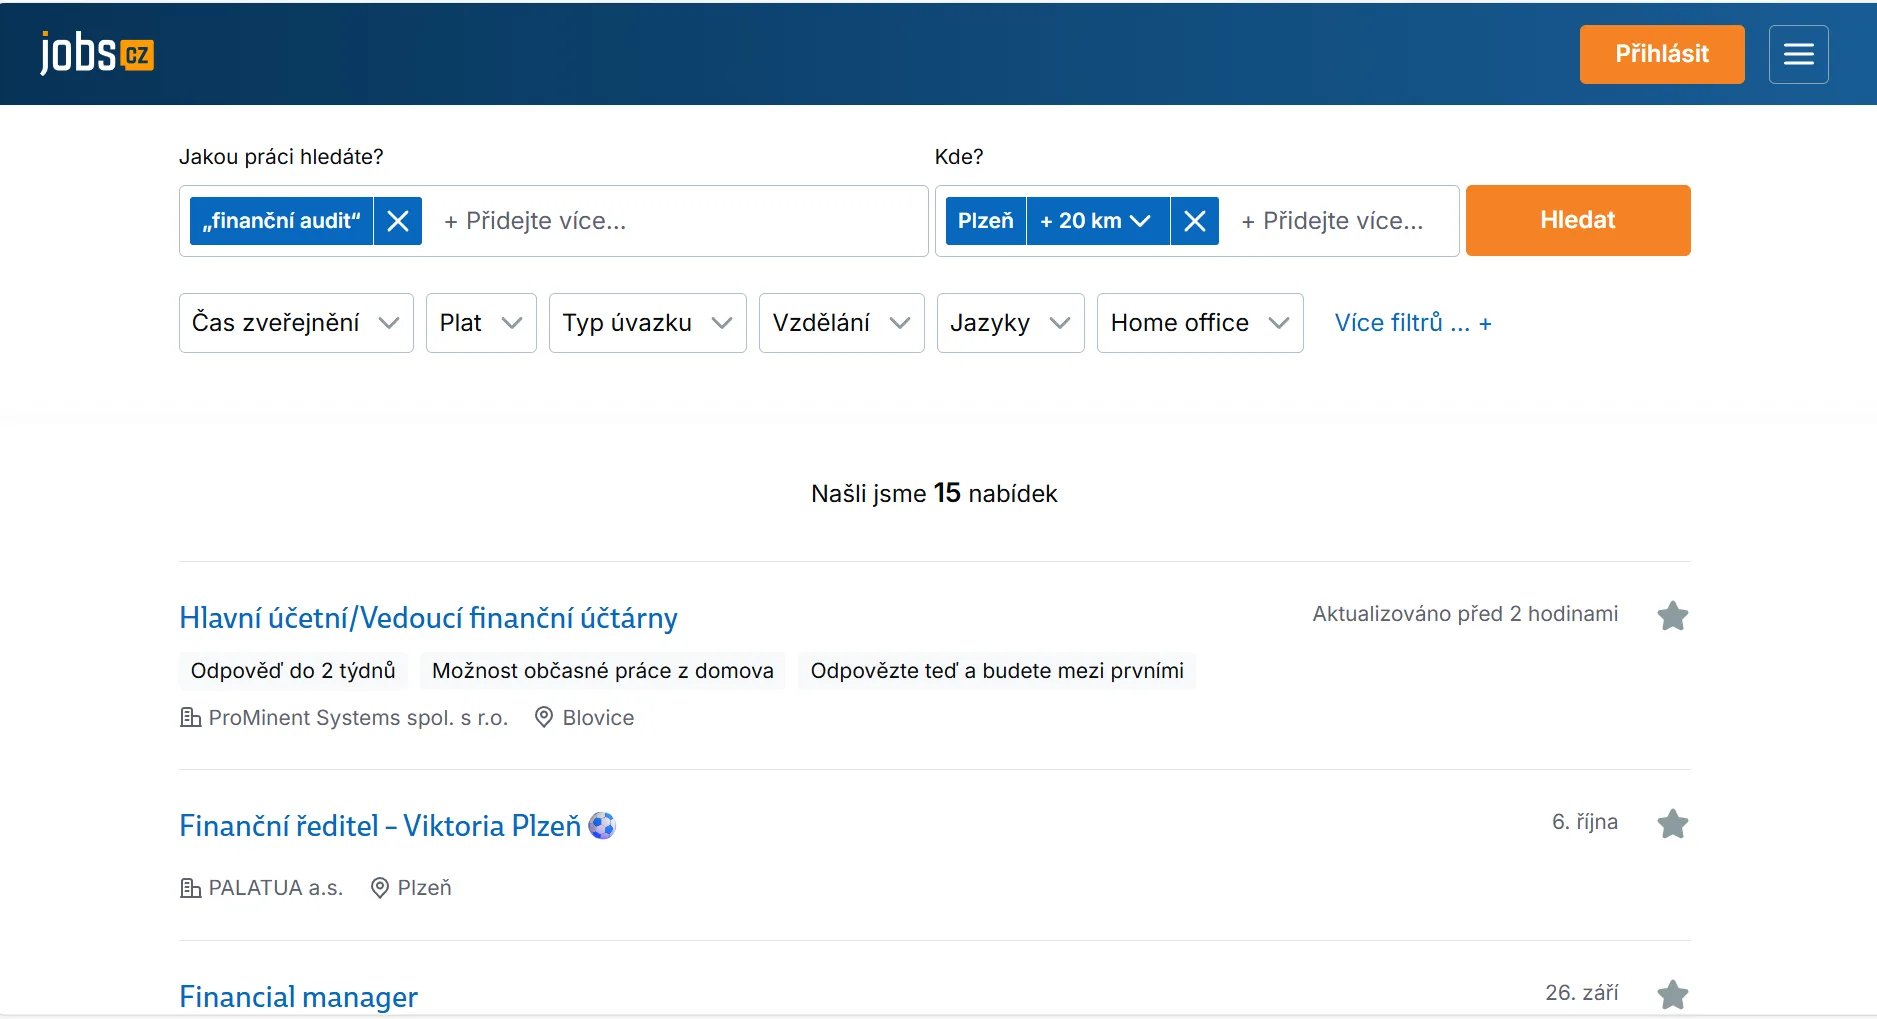Bookmark the Financial manager job star
This screenshot has width=1877, height=1019.
pos(1672,995)
